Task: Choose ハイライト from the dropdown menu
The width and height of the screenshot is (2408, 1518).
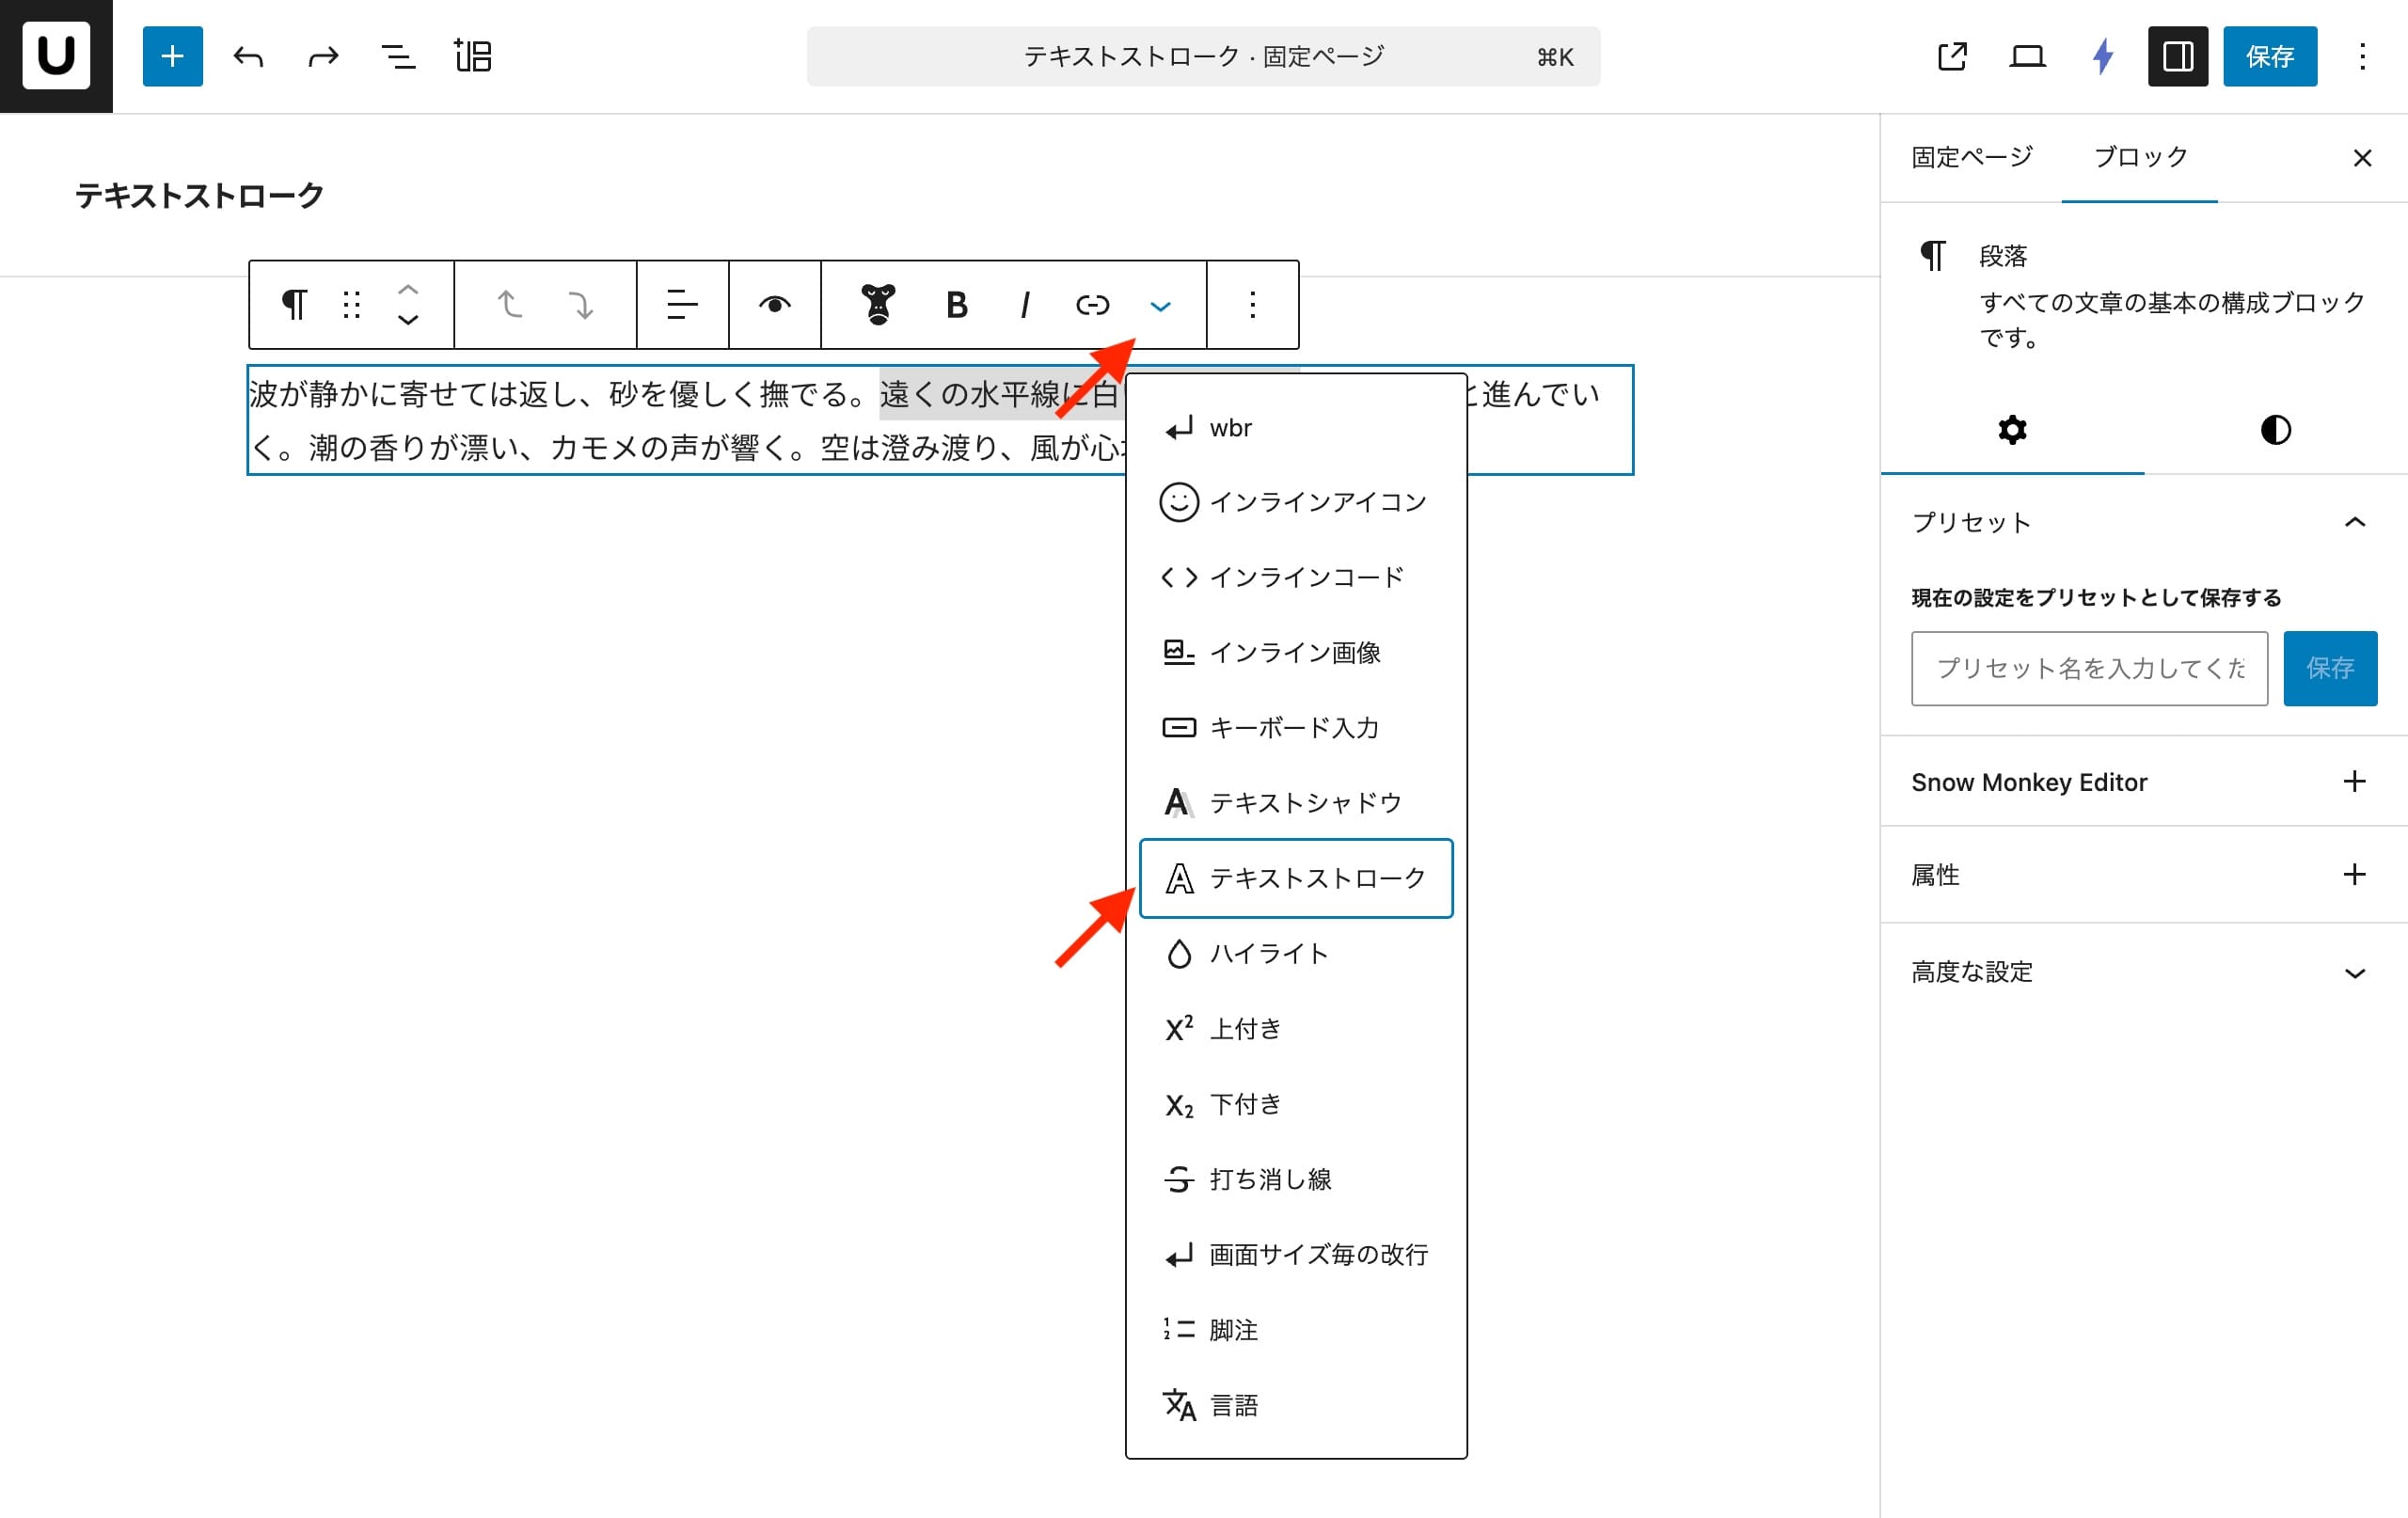Action: point(1268,954)
